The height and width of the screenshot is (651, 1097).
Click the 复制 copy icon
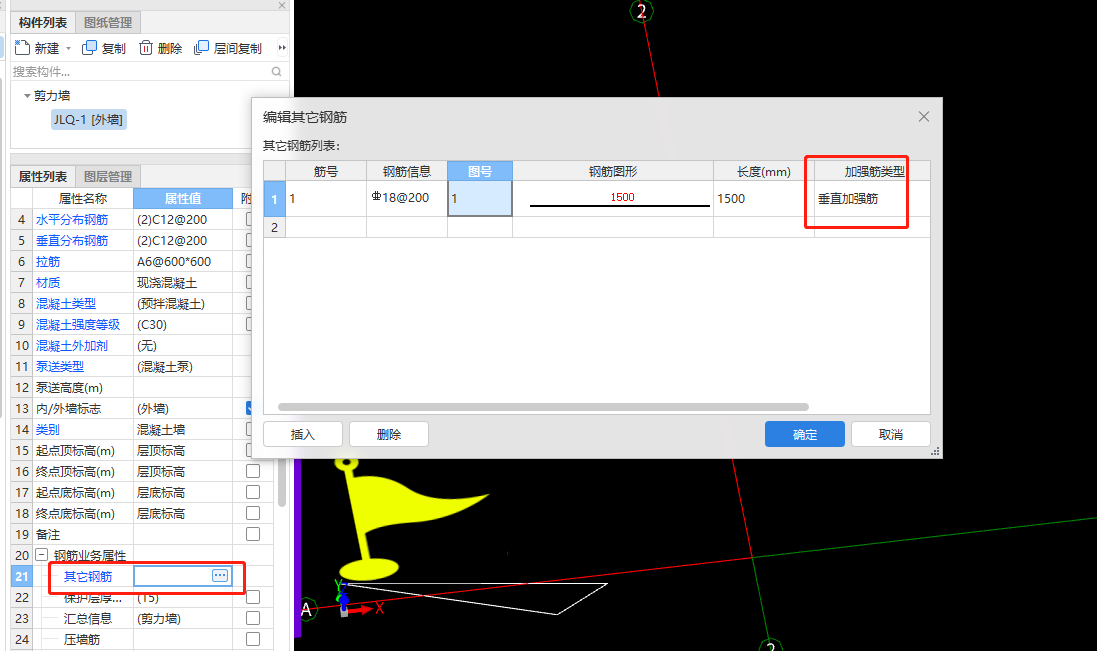(90, 48)
